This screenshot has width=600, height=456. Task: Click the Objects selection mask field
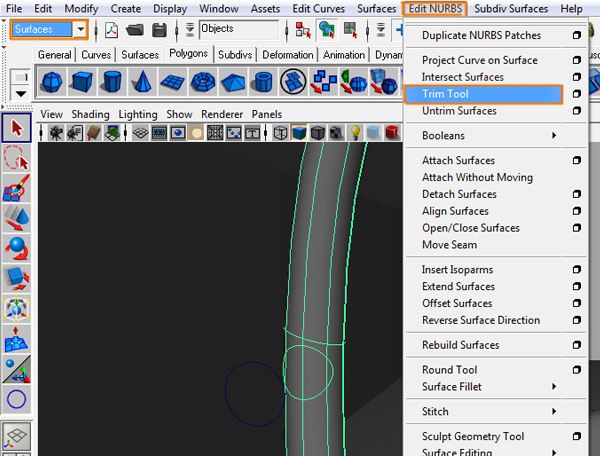coord(238,29)
